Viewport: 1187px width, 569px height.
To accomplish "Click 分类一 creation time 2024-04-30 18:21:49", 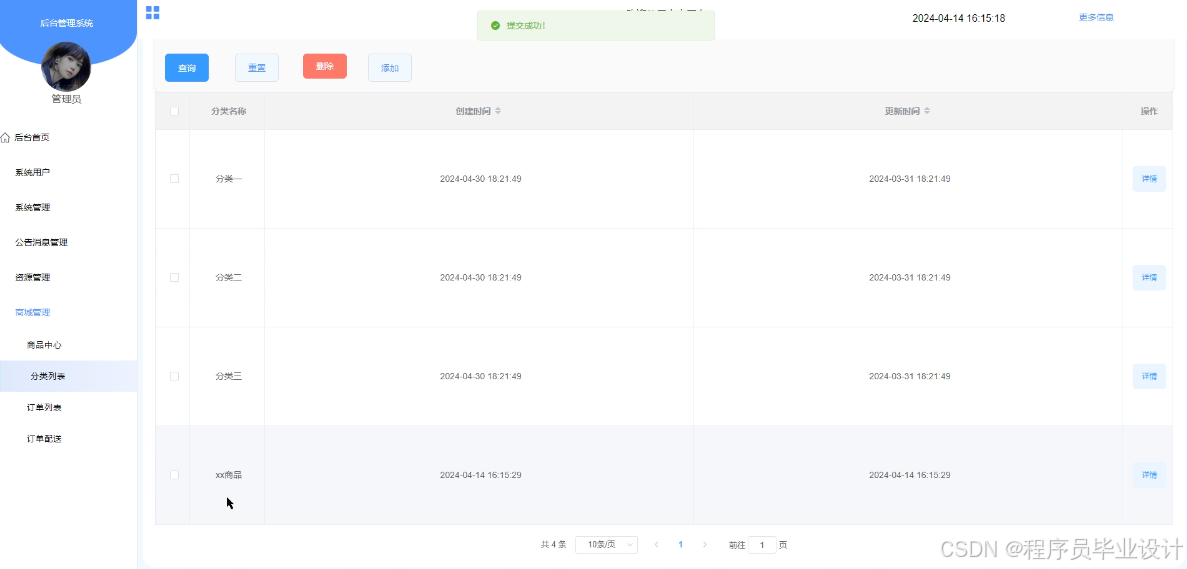I will [x=481, y=179].
